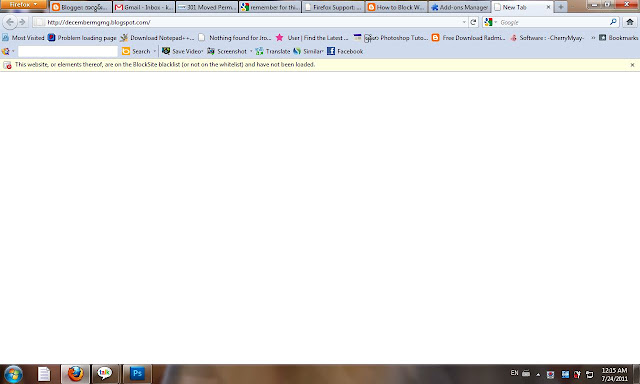Open the add-on toolbar logo dropdown
The height and width of the screenshot is (384, 640).
pos(8,51)
